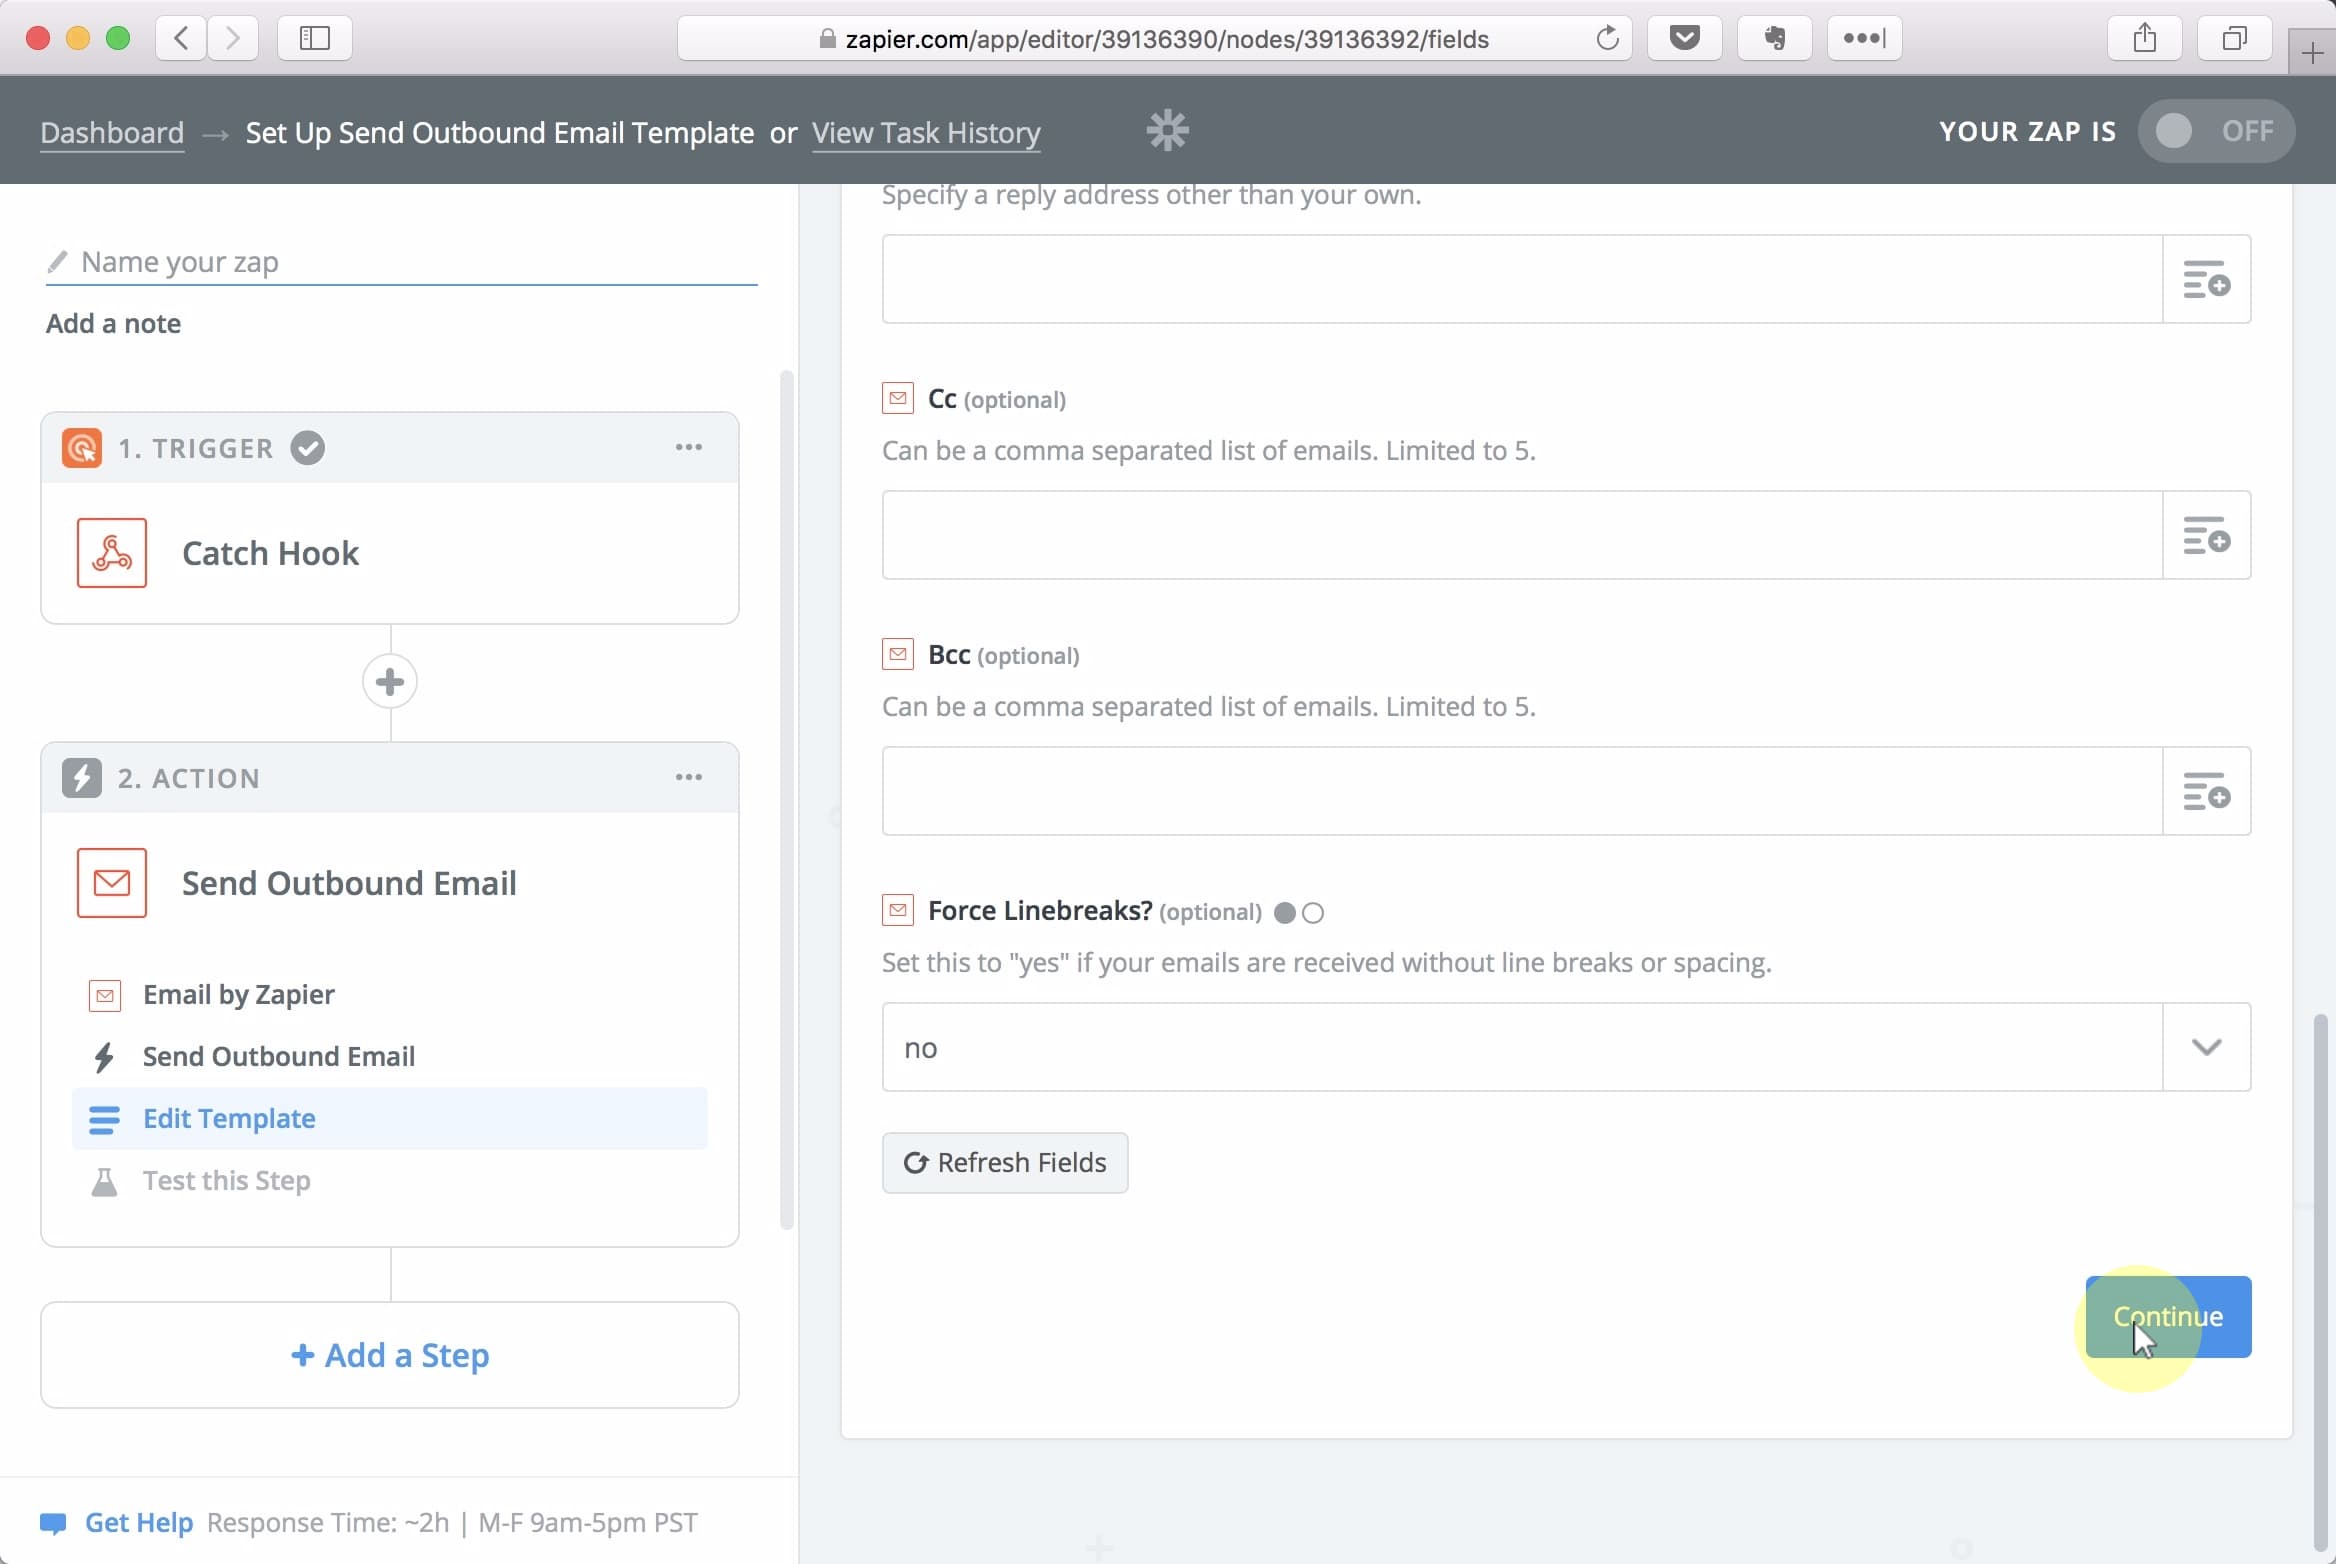Go forward in Safari history
Viewport: 2336px width, 1564px height.
(x=233, y=39)
